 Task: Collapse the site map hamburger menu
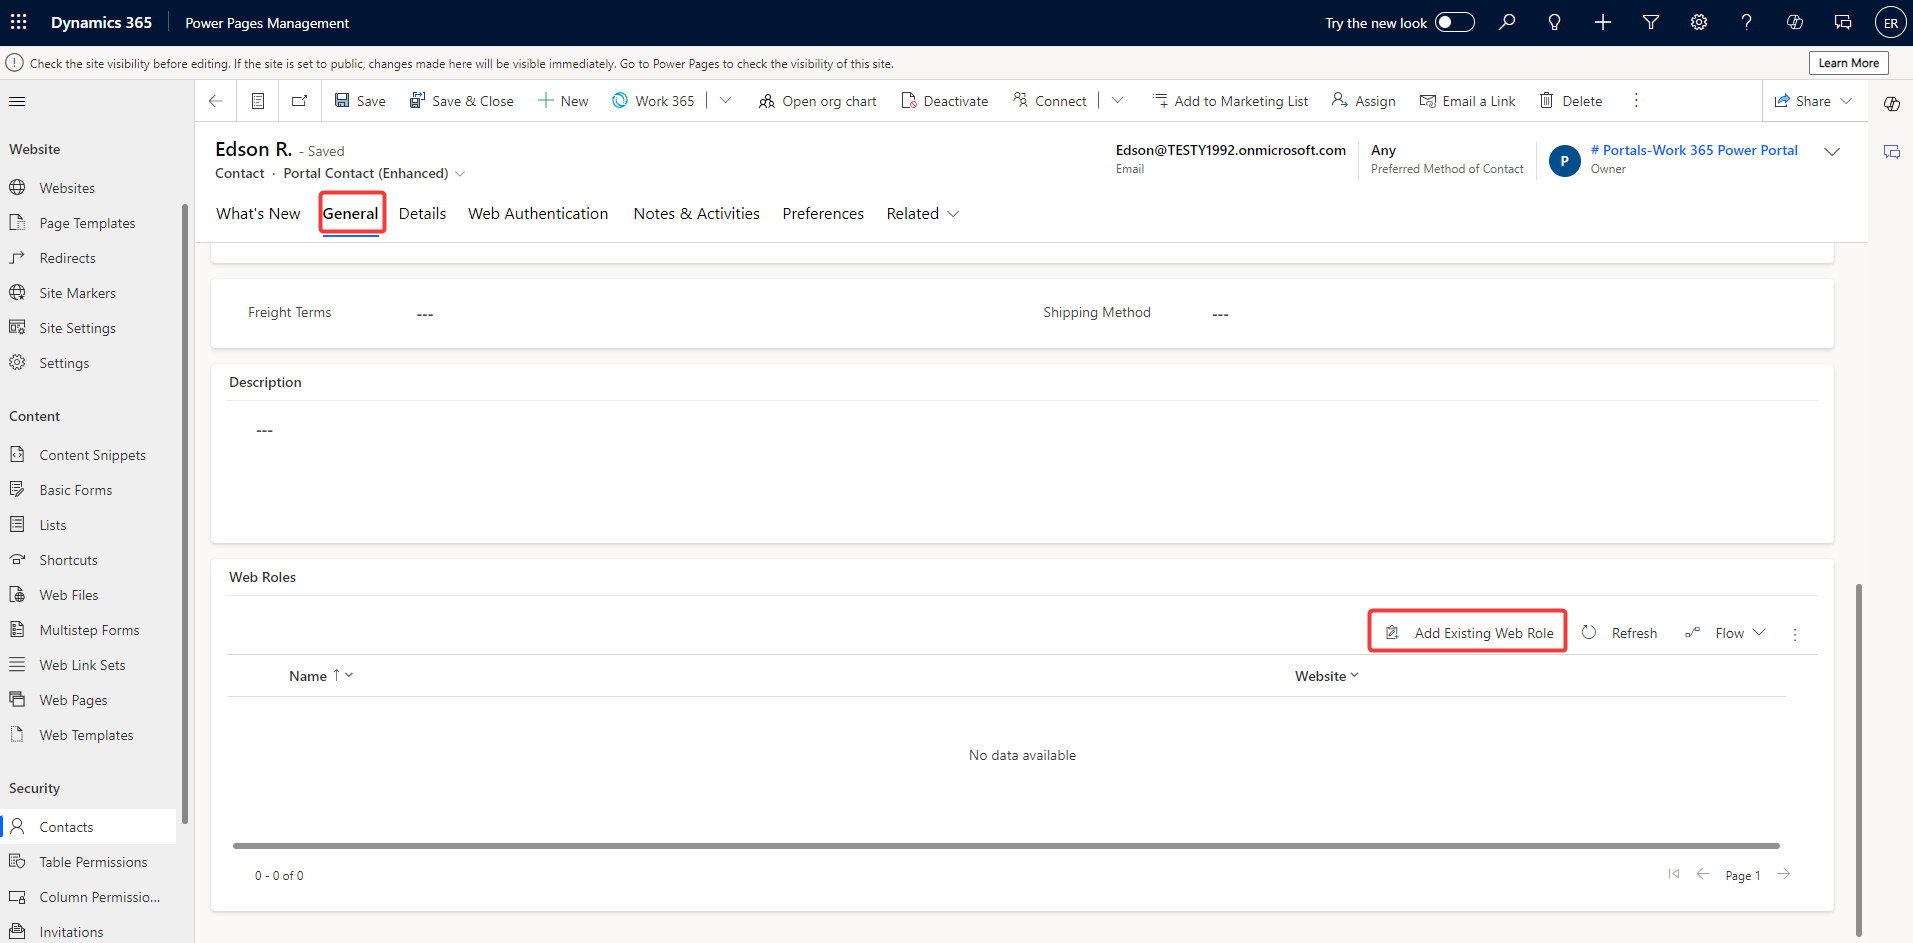tap(17, 101)
